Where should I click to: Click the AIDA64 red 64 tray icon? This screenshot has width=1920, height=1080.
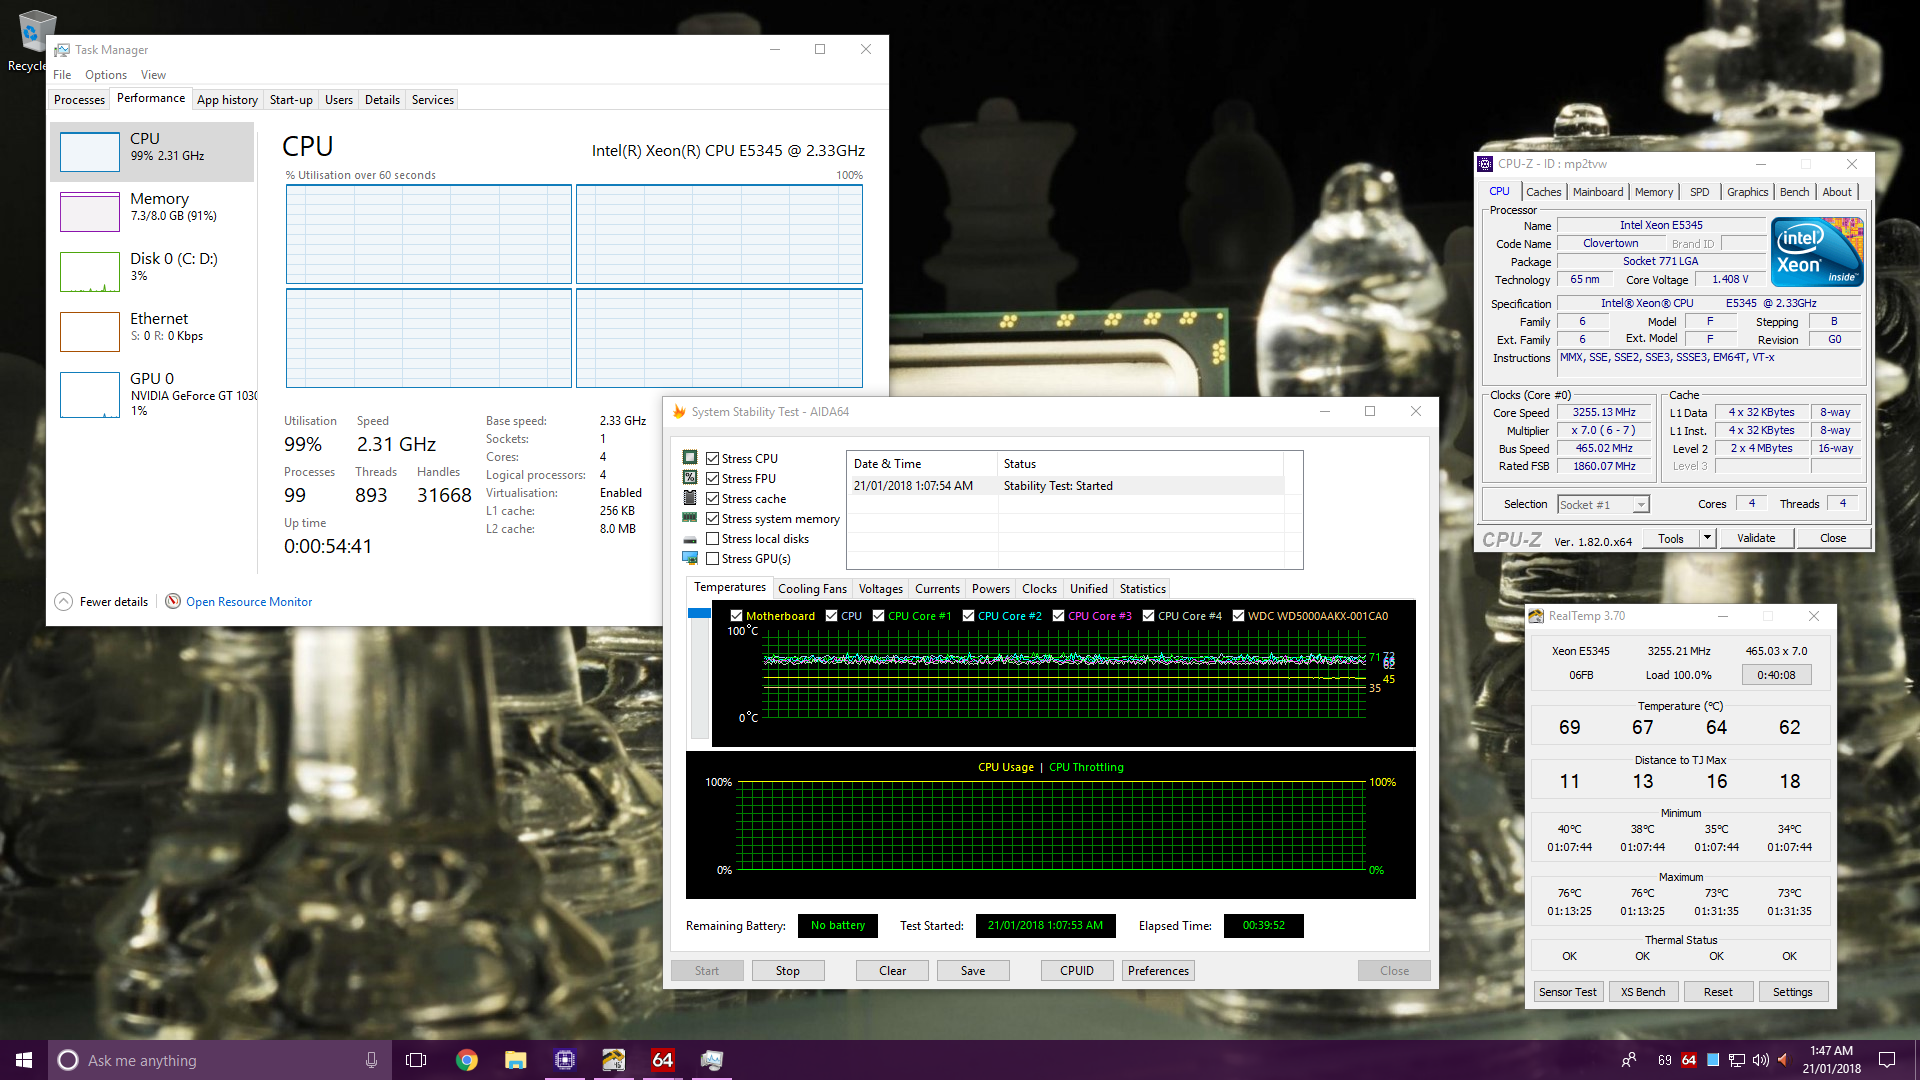1689,1060
